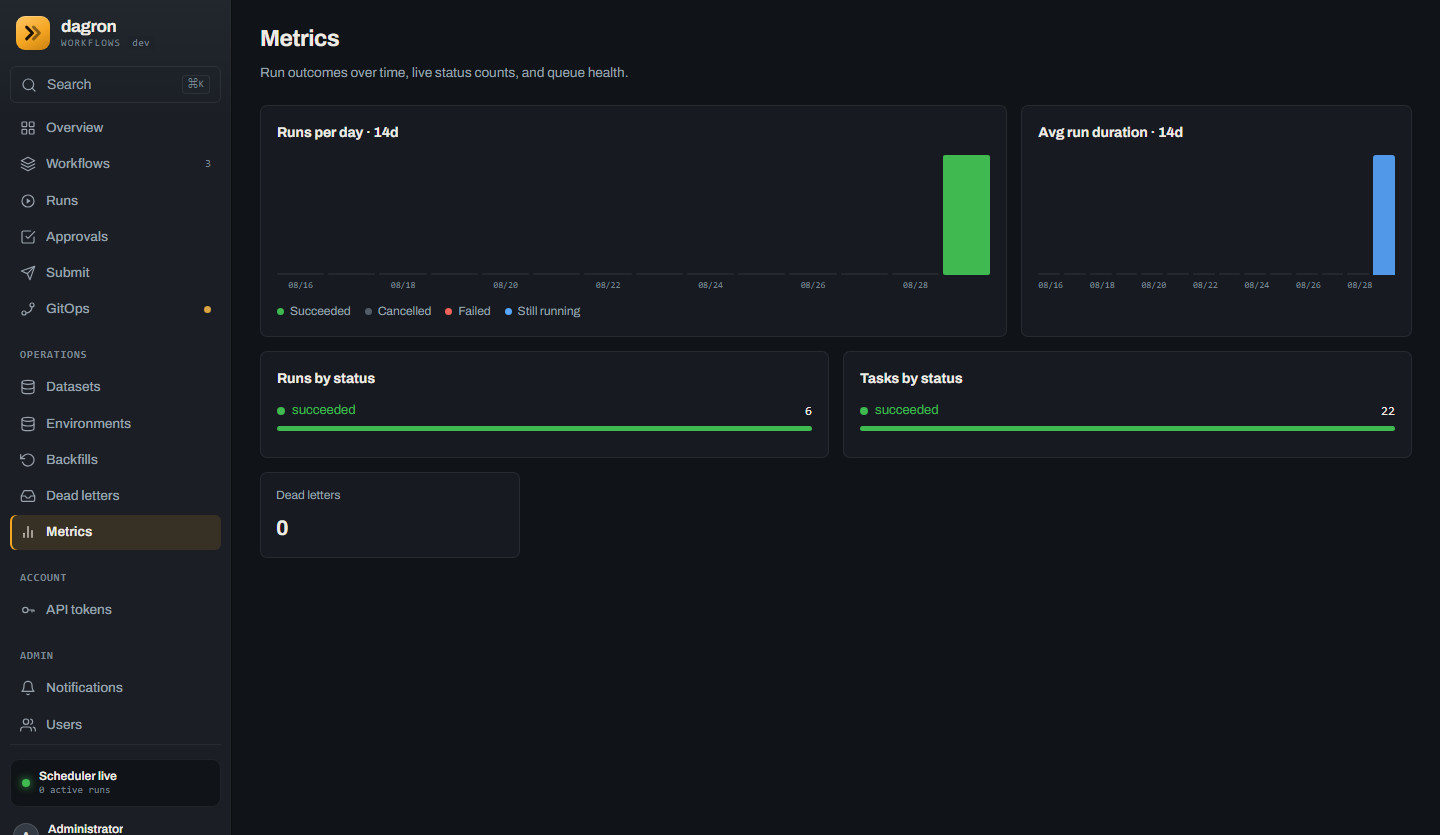Click the Overview grid icon
The height and width of the screenshot is (835, 1440).
(28, 128)
